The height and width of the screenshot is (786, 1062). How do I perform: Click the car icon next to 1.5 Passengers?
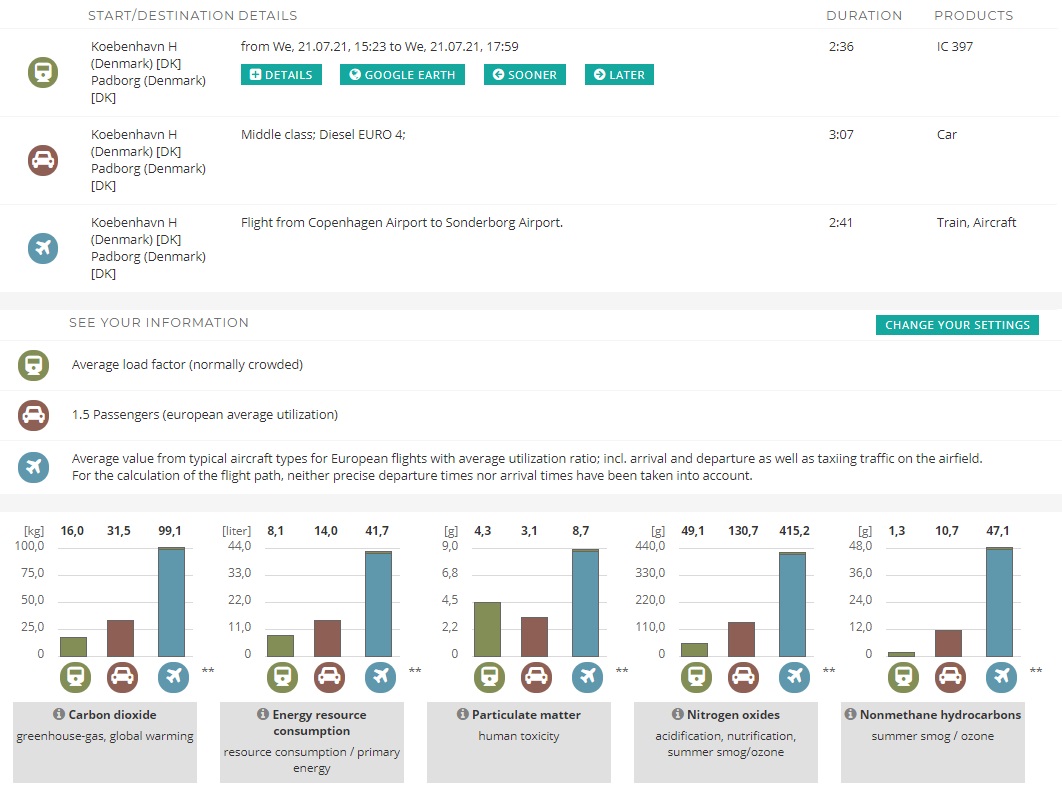[x=33, y=415]
